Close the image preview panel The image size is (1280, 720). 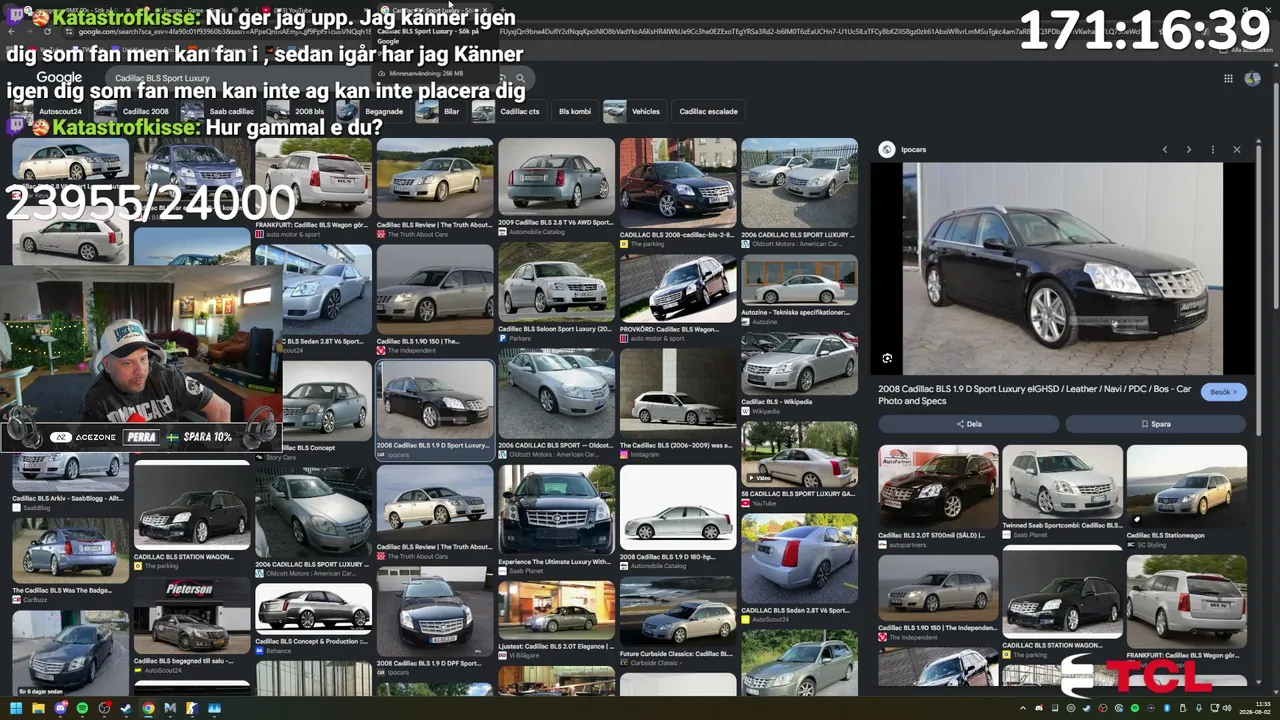pyautogui.click(x=1237, y=150)
